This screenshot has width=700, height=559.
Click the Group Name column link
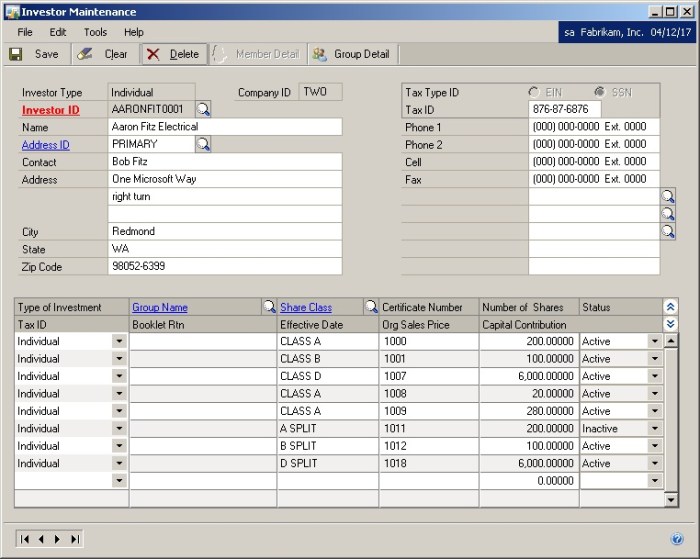(x=160, y=307)
